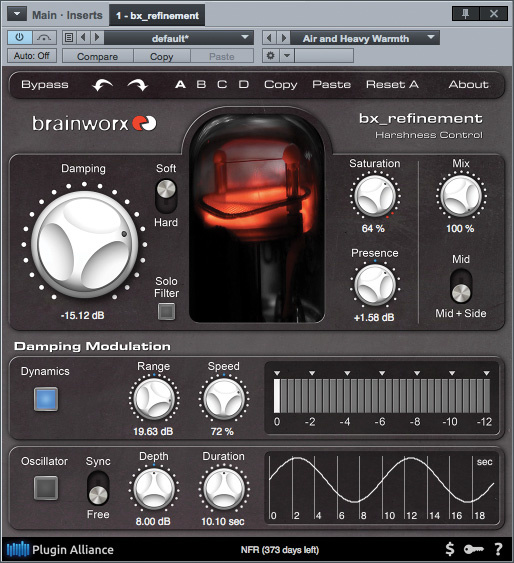Expand the arrow next to gear icon
The height and width of the screenshot is (563, 514).
287,56
